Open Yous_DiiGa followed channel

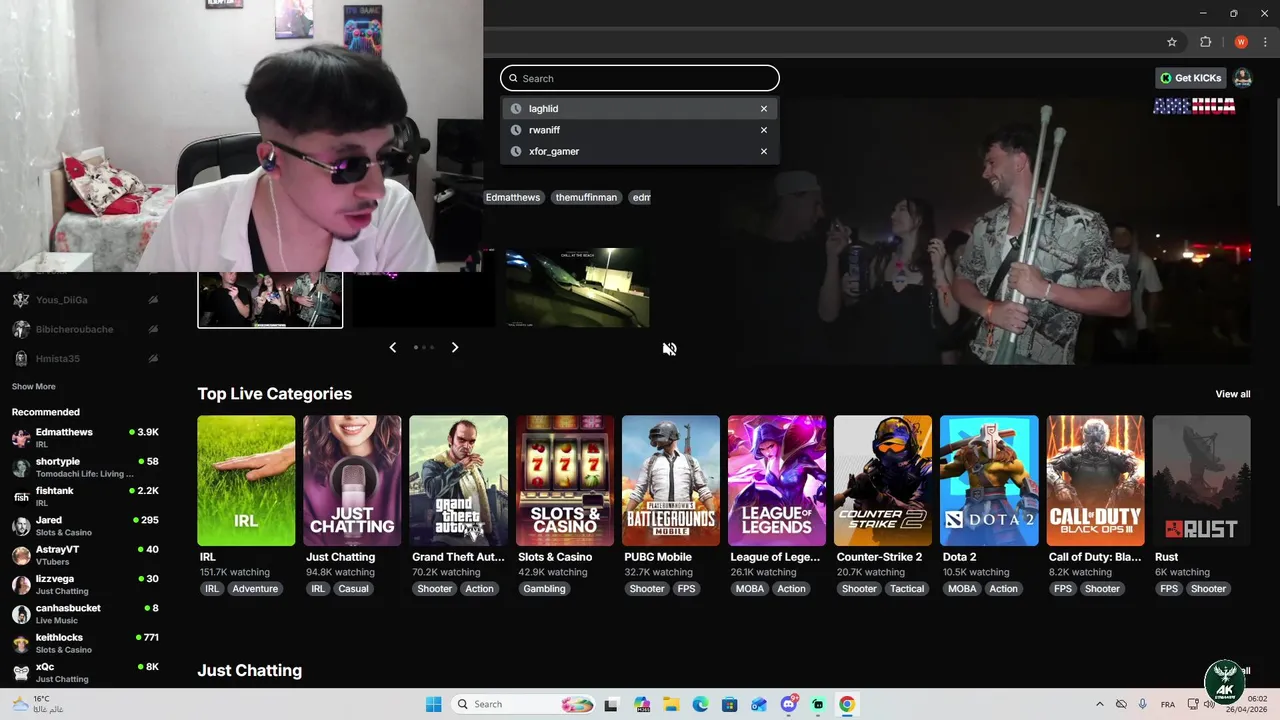coord(85,300)
